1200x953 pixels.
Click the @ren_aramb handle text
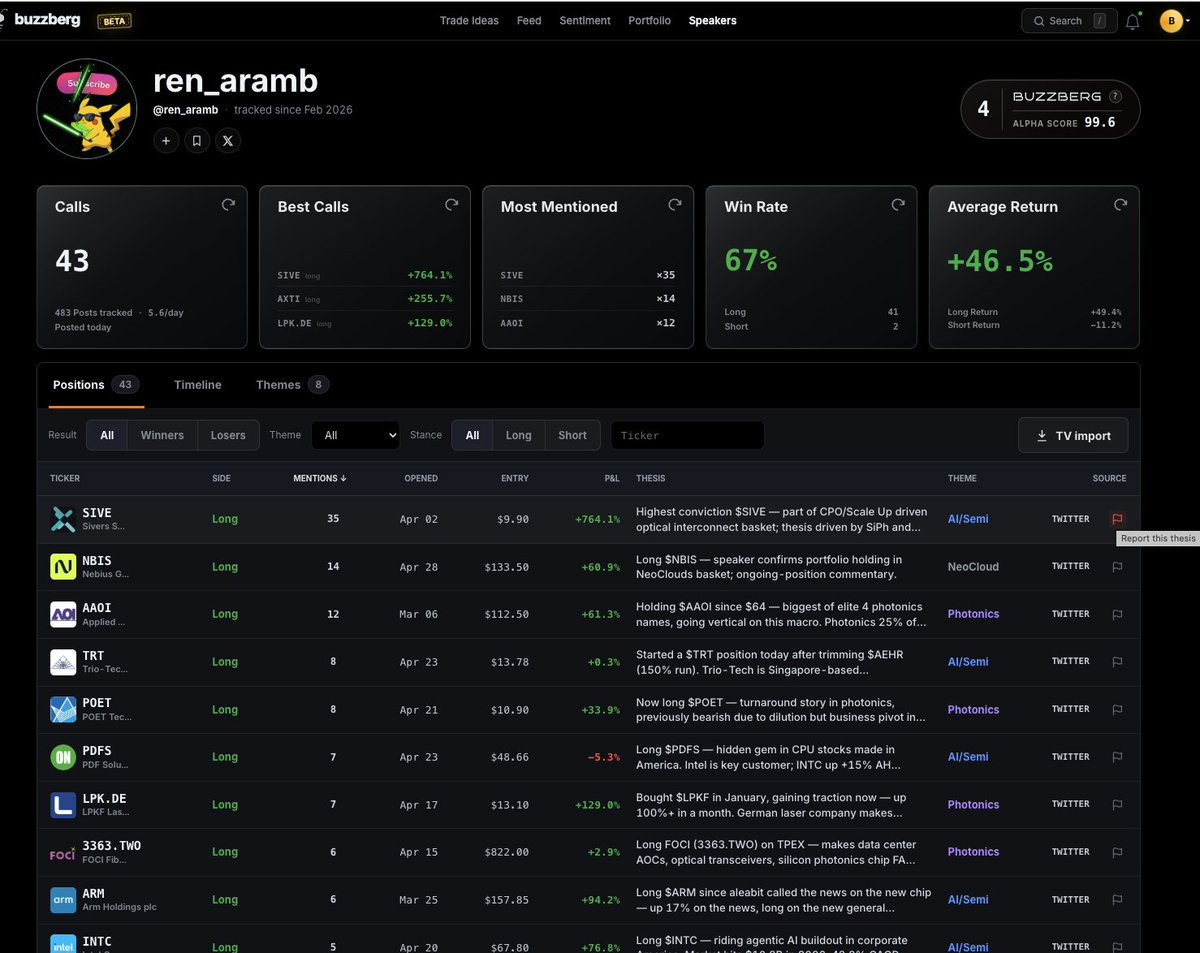click(x=186, y=110)
